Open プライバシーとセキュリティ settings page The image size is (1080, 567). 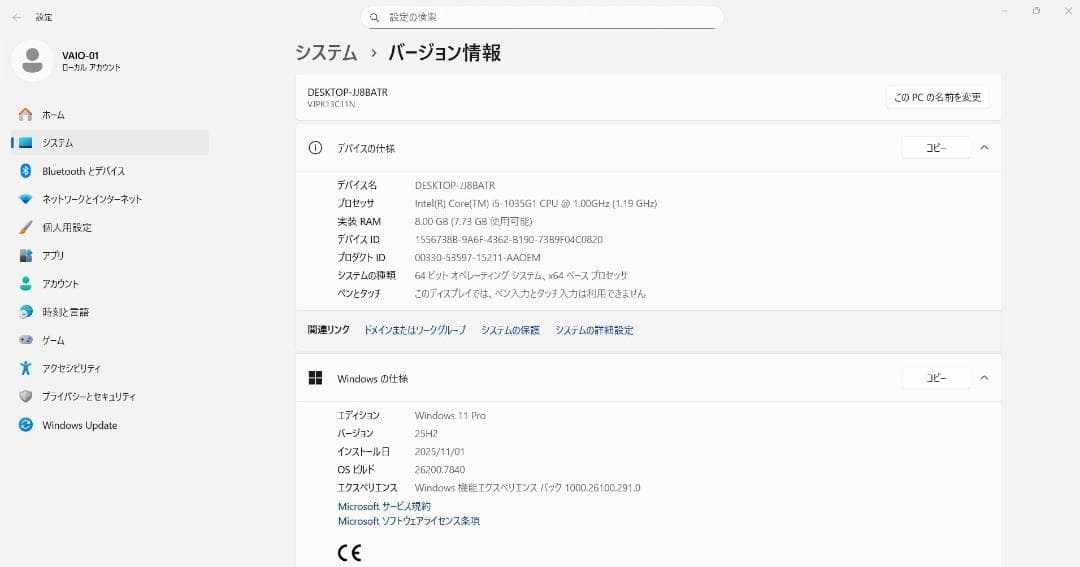[x=110, y=397]
